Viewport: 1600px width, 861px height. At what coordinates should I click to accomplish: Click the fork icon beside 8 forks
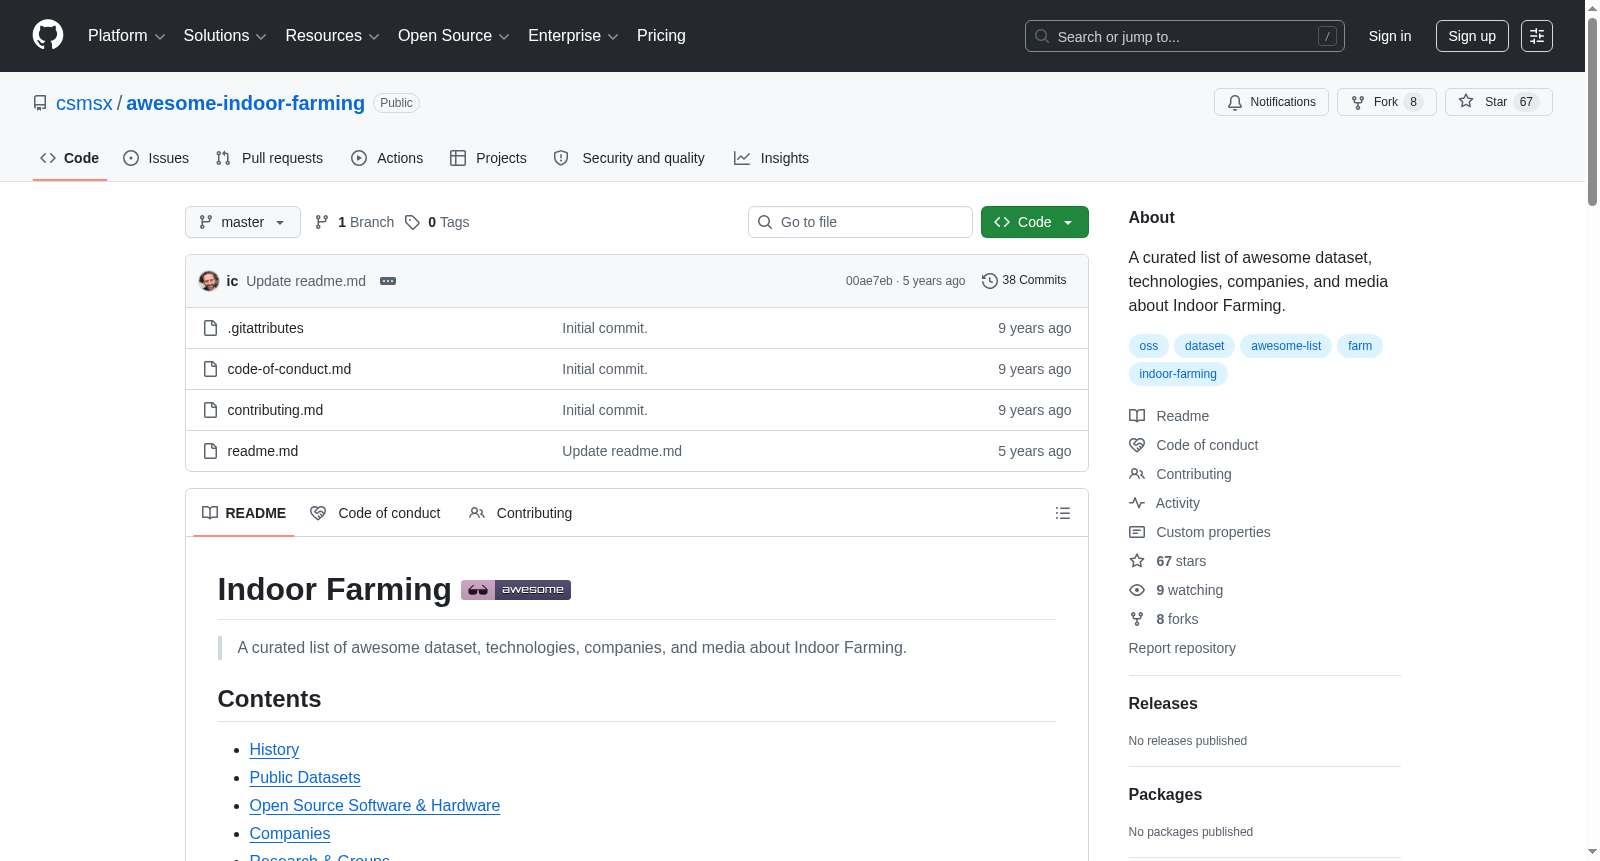[x=1137, y=619]
